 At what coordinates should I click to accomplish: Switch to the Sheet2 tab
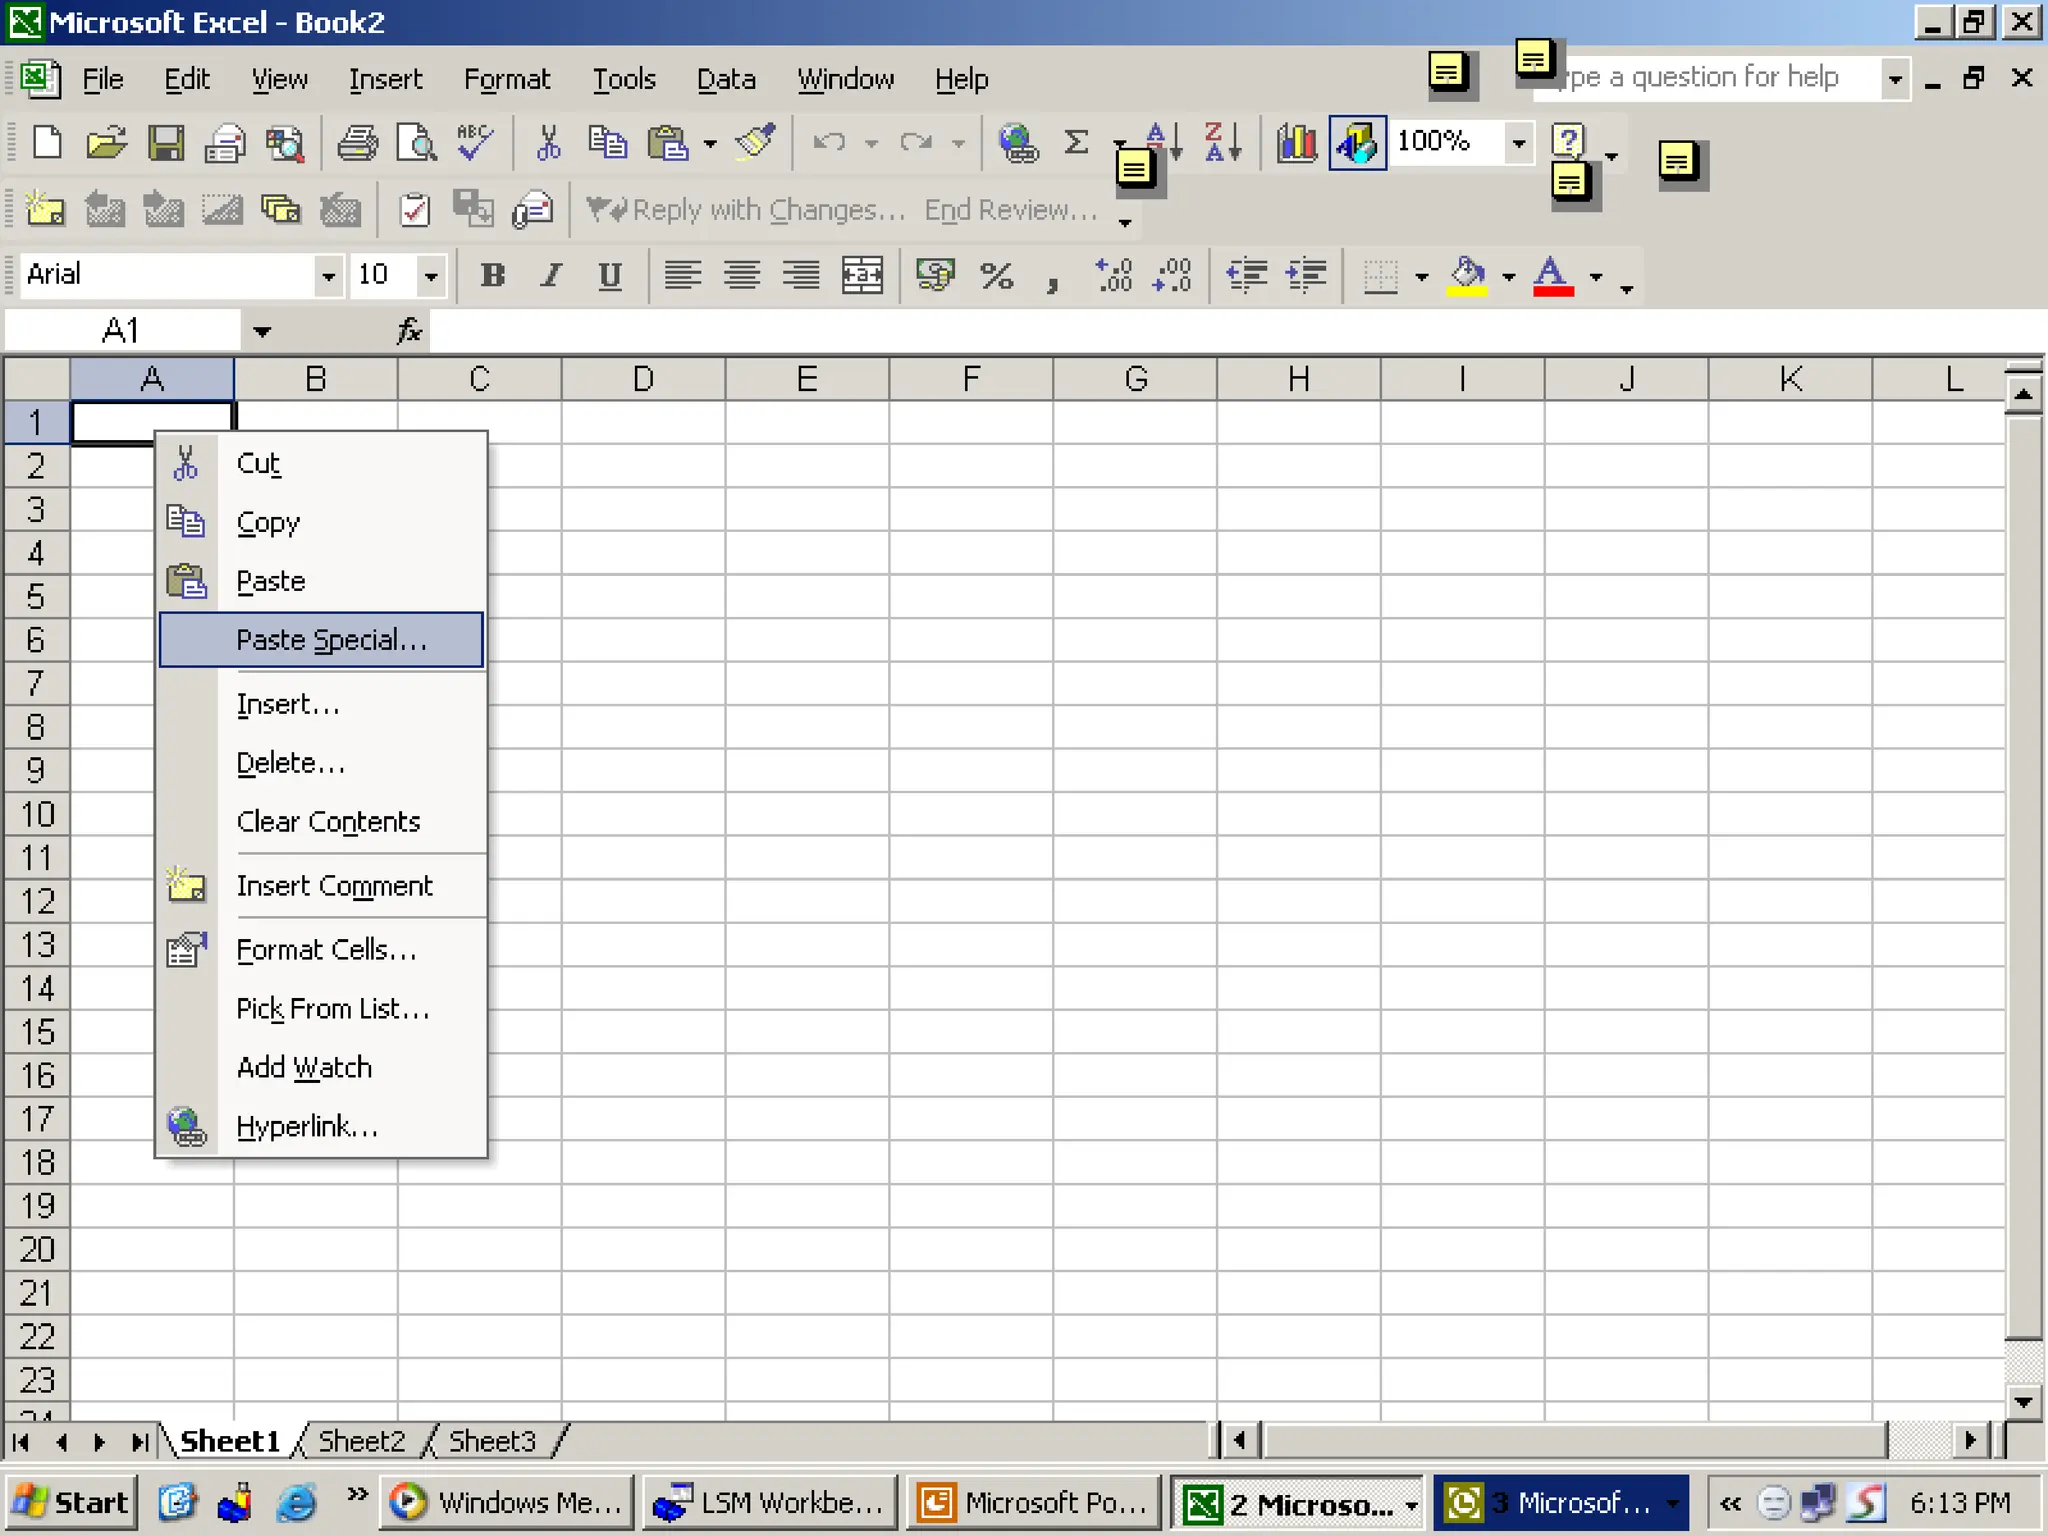tap(361, 1441)
